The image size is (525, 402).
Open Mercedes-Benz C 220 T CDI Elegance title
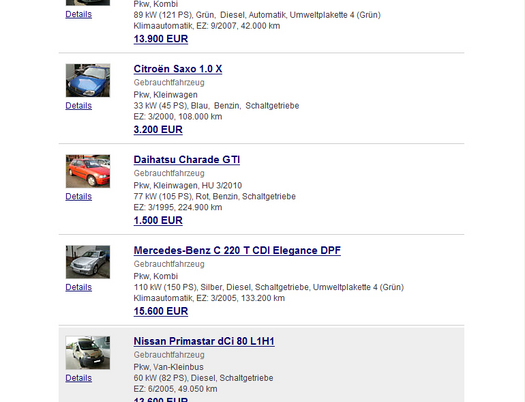click(237, 250)
